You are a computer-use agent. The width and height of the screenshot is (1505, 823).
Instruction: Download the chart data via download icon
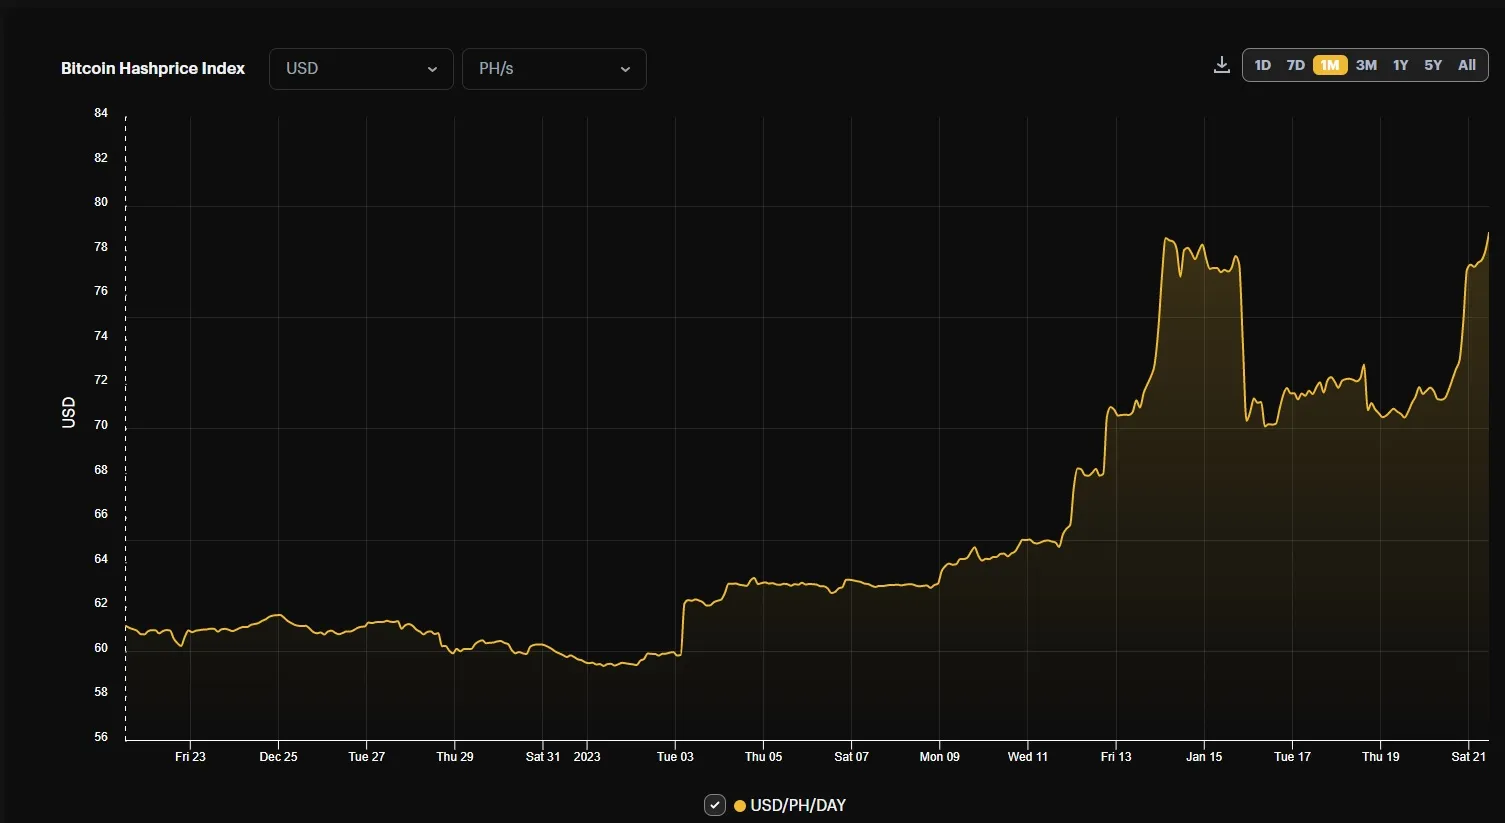(1221, 65)
